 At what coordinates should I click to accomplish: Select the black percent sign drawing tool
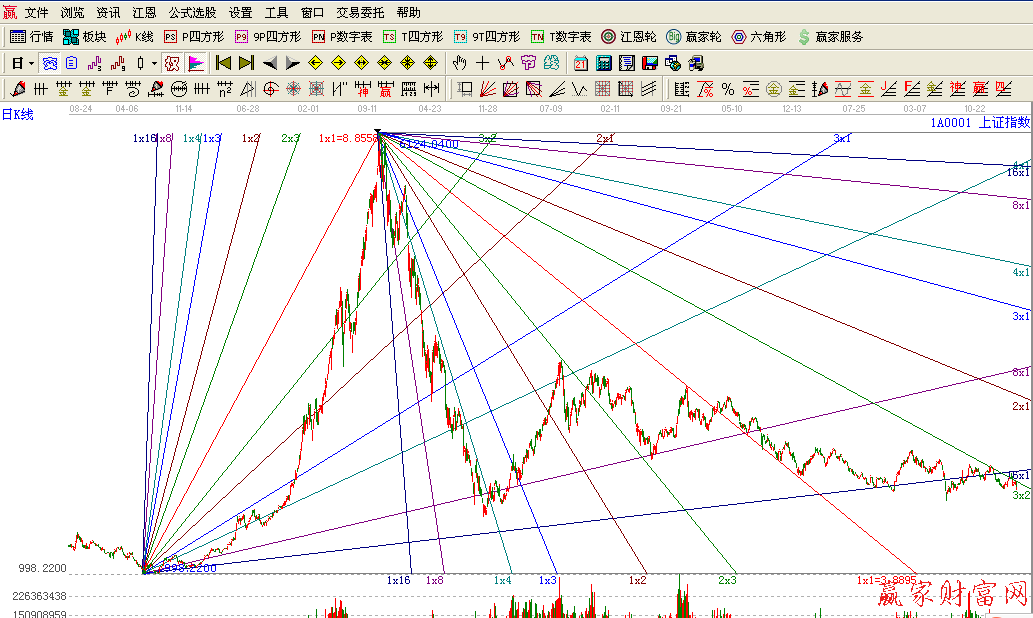(728, 89)
